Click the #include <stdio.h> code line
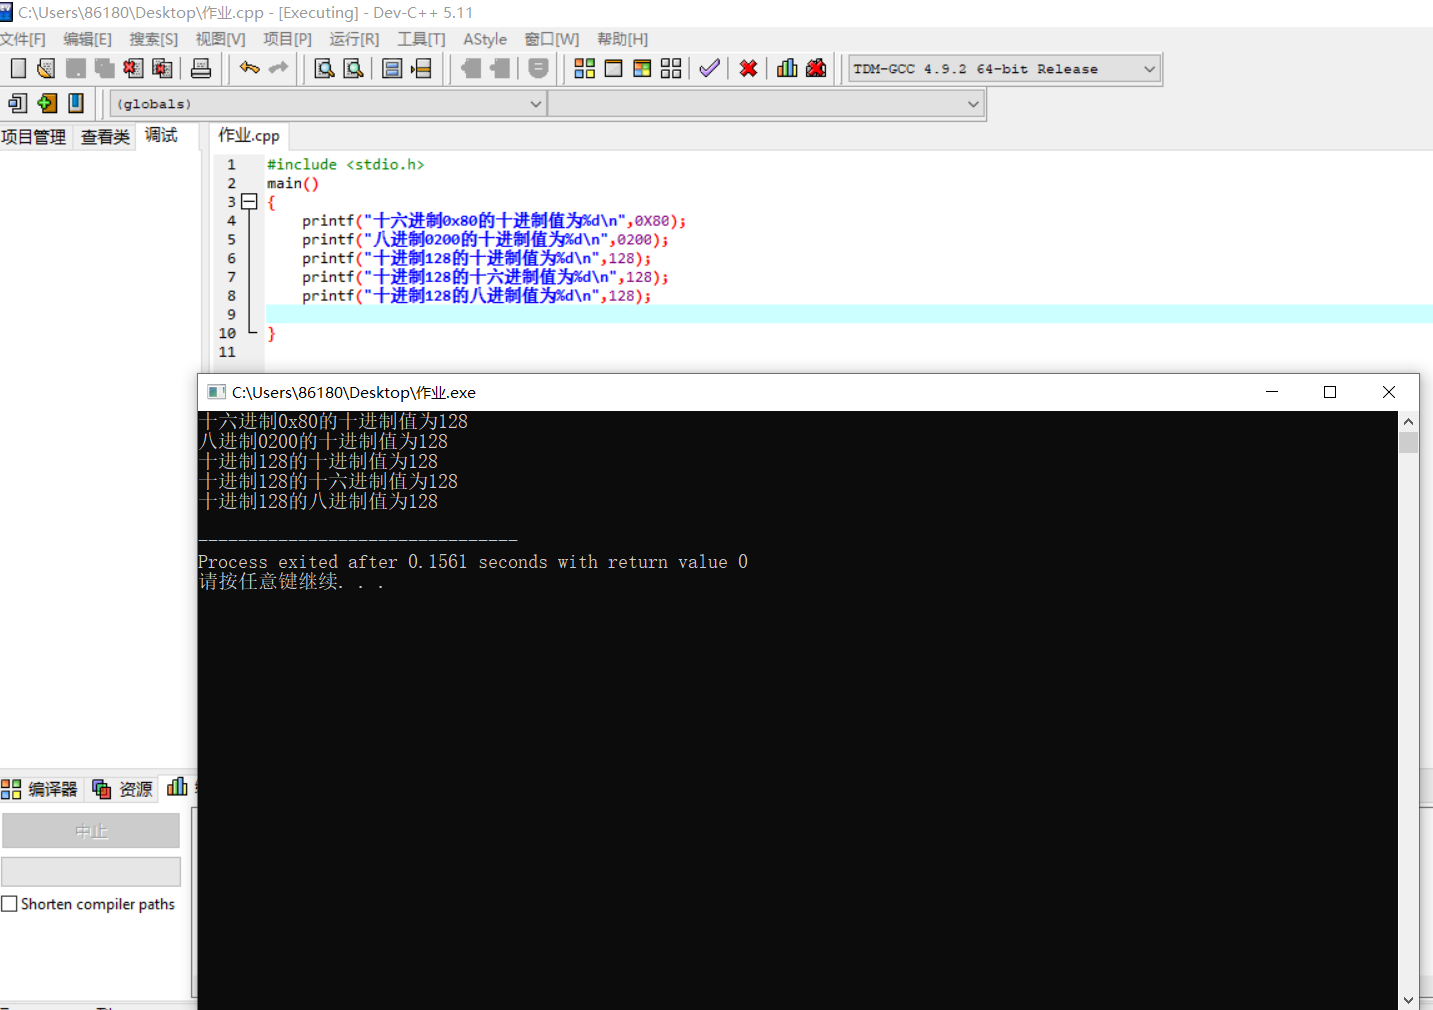Screen dimensions: 1433x1010 pos(346,164)
